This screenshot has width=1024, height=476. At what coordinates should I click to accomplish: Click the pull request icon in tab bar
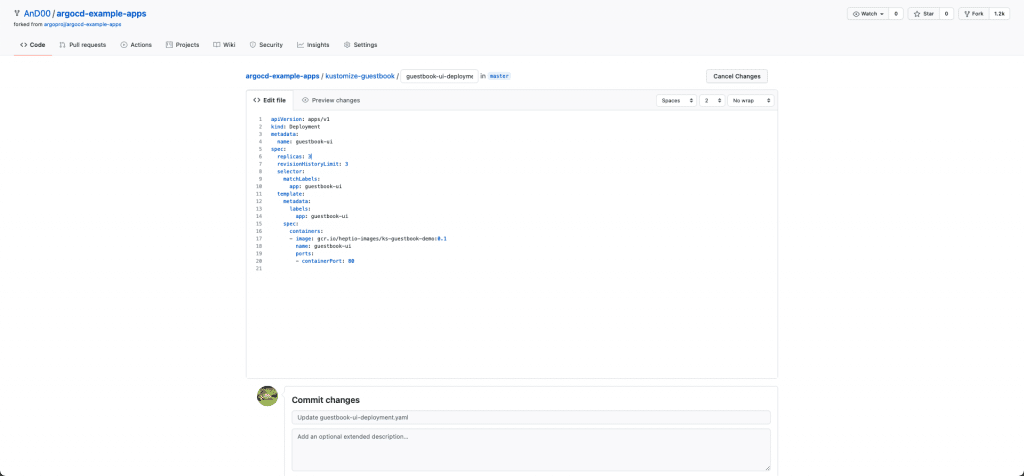pyautogui.click(x=62, y=45)
